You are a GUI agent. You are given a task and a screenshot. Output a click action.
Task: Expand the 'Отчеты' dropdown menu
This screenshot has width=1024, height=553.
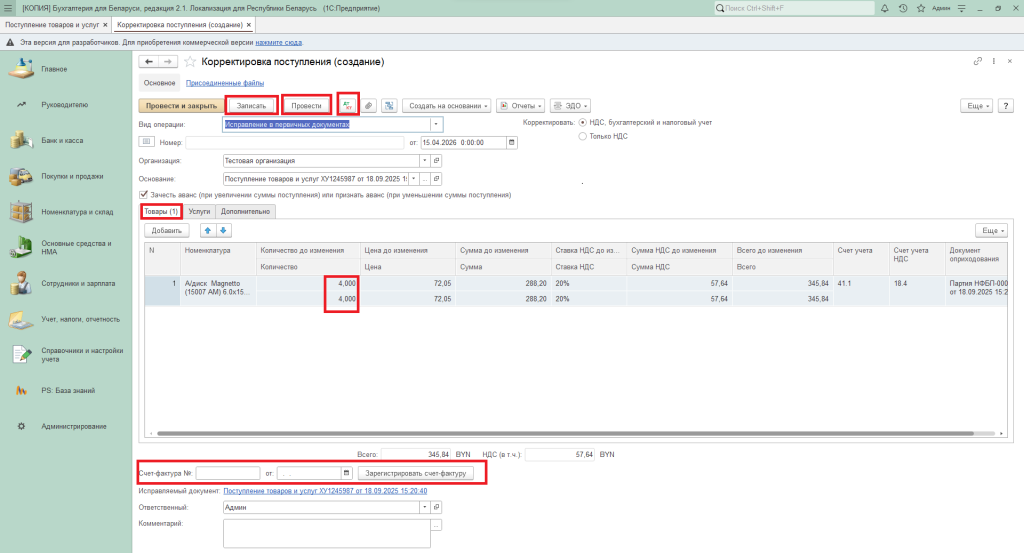click(520, 105)
